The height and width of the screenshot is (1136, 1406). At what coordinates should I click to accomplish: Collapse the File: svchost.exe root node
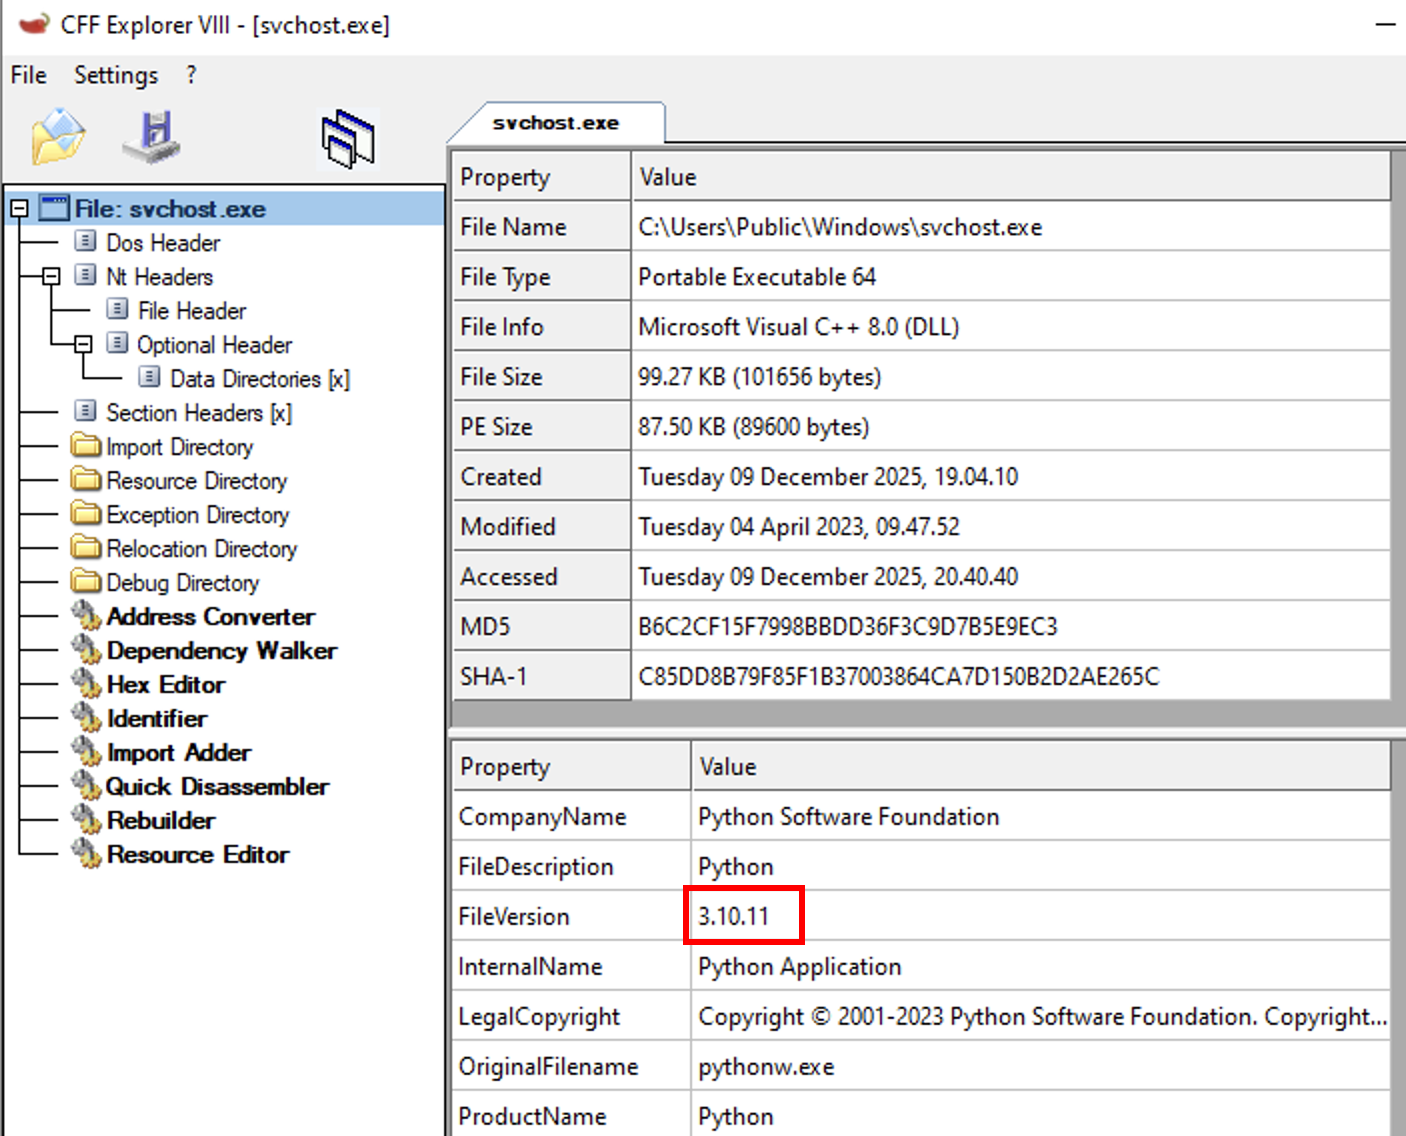point(19,209)
